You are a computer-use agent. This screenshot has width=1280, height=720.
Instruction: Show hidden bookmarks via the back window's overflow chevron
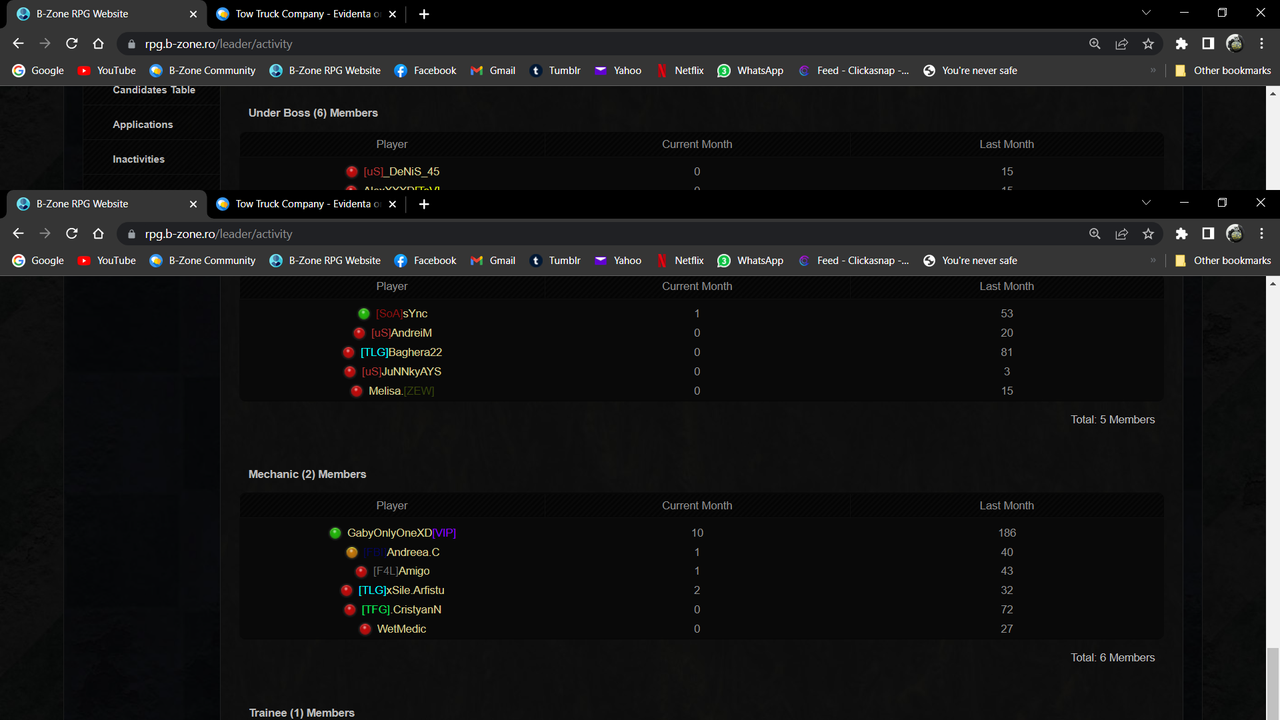pos(1153,71)
